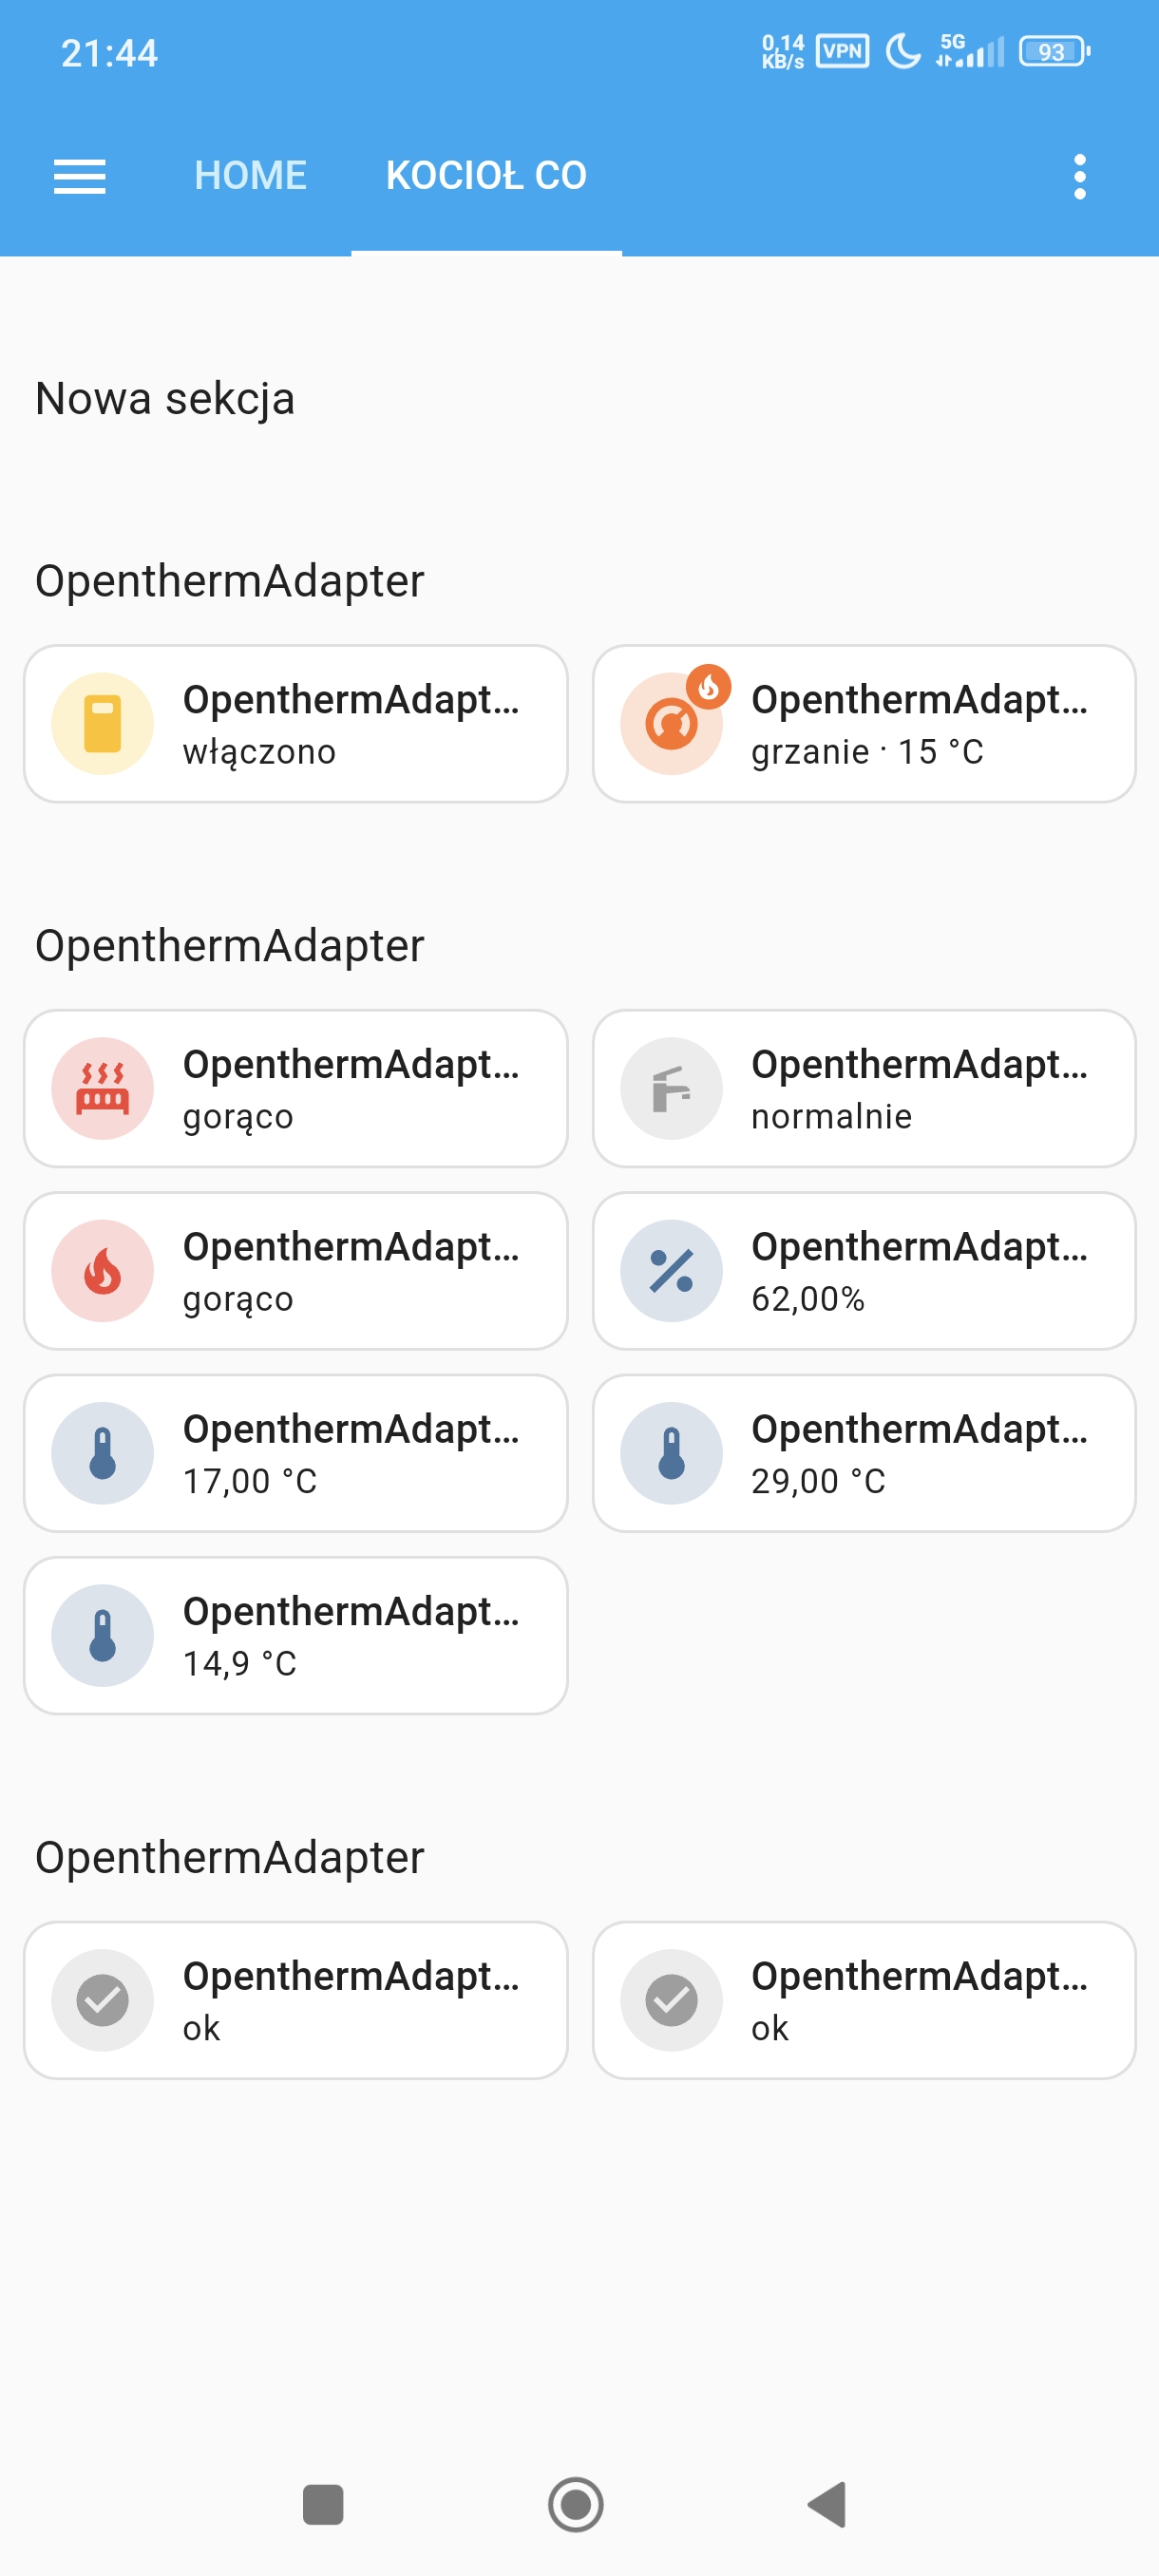The width and height of the screenshot is (1159, 2576).
Task: Click the red flame icon
Action: (x=102, y=1271)
